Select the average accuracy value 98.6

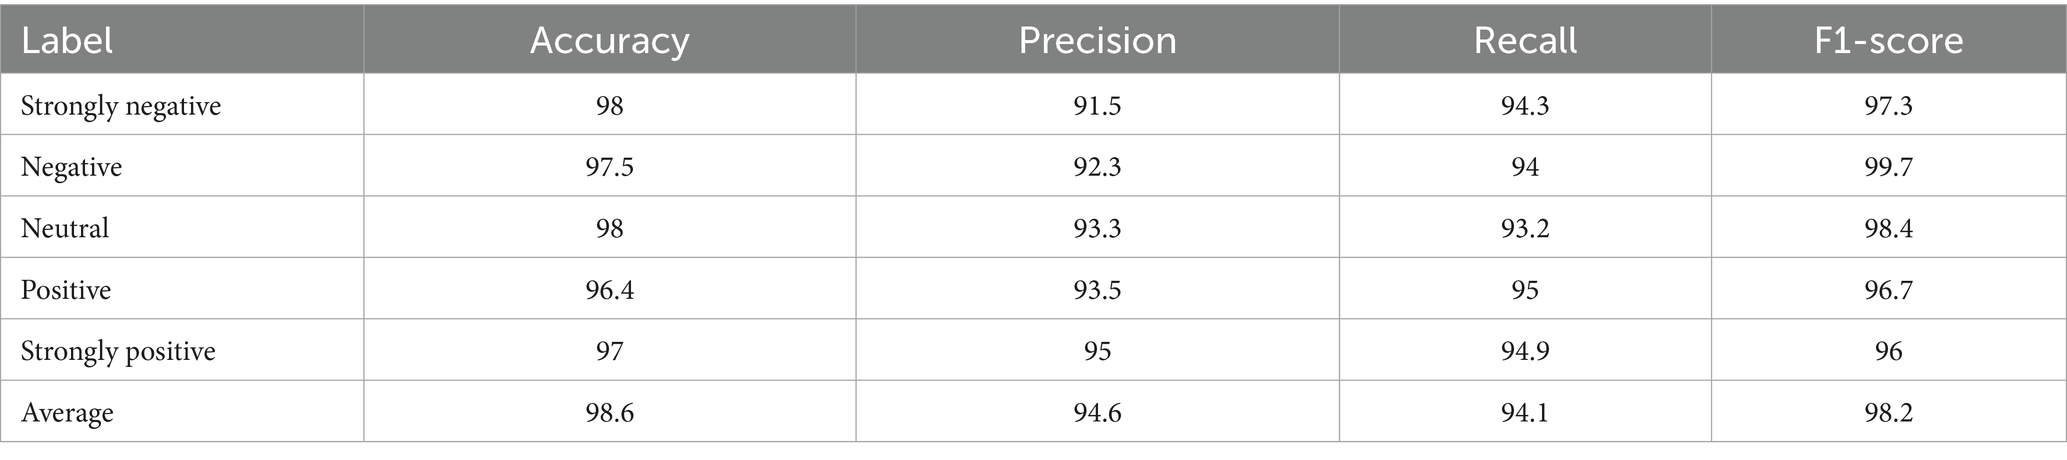[x=609, y=412]
